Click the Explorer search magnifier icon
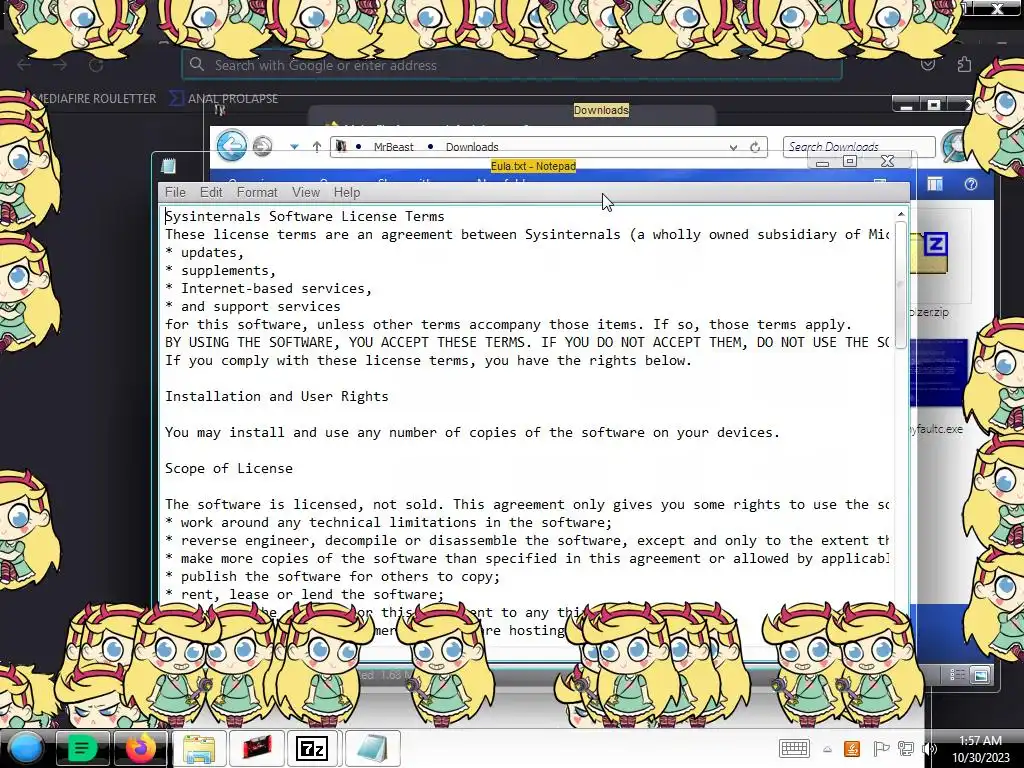The width and height of the screenshot is (1024, 768). click(x=954, y=146)
